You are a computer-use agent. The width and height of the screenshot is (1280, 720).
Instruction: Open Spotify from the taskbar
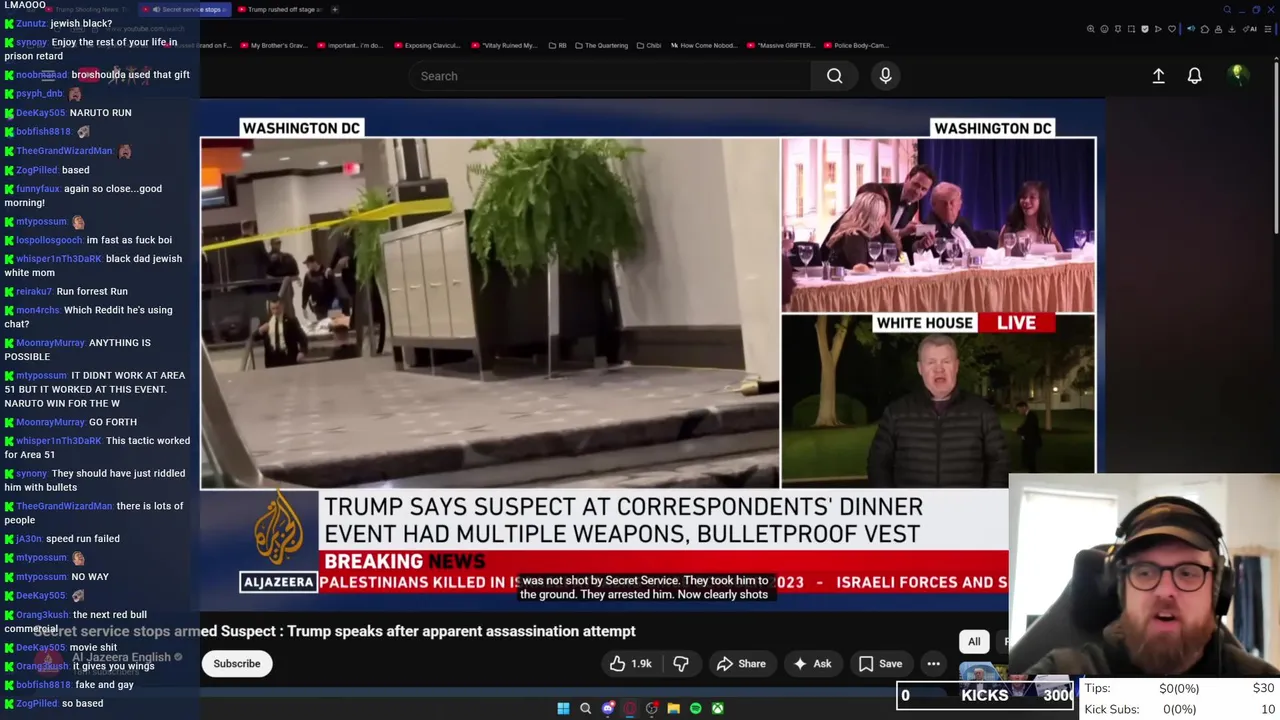click(696, 709)
